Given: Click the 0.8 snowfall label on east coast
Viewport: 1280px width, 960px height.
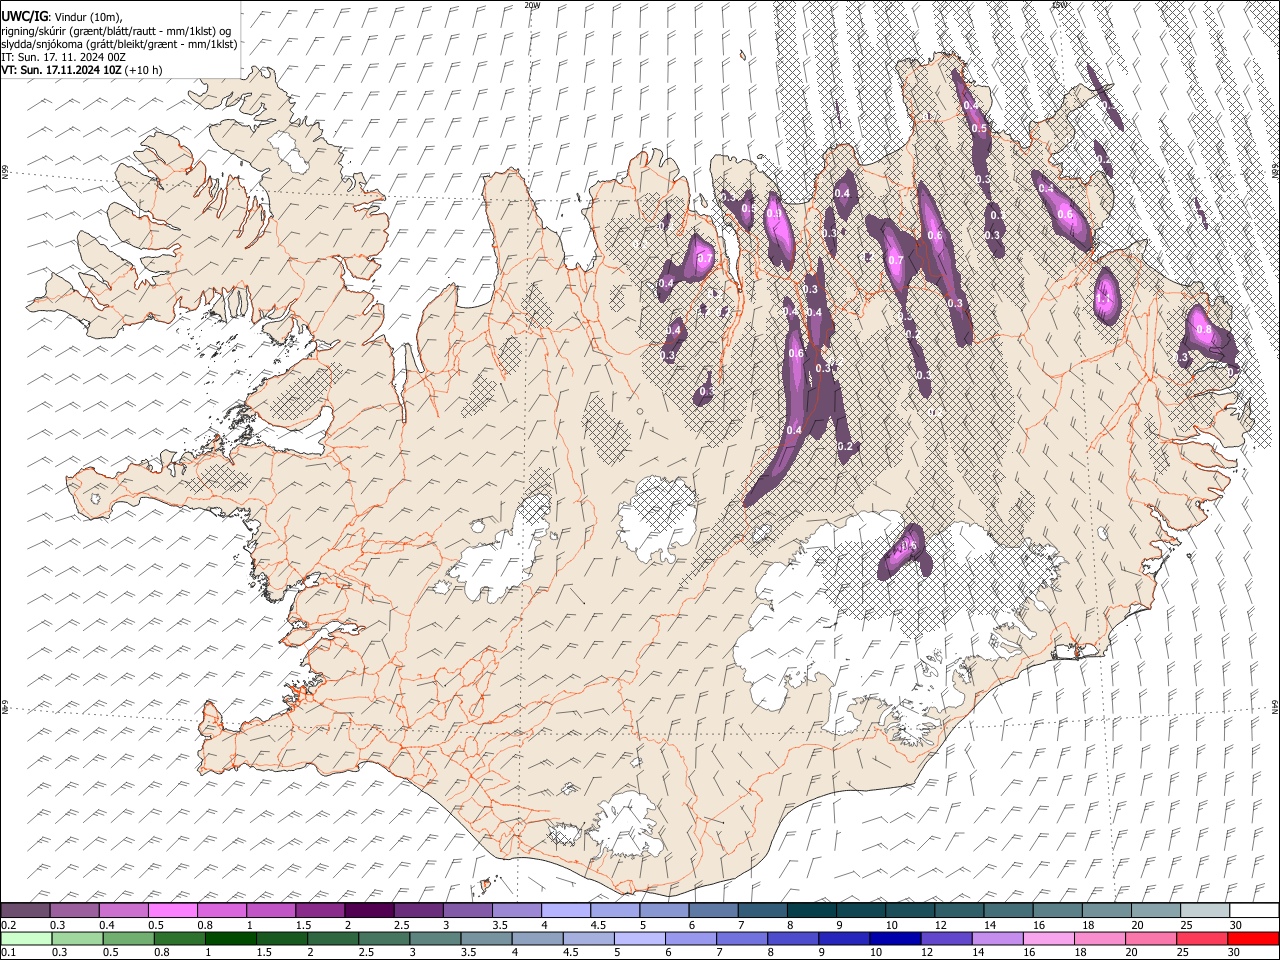Looking at the screenshot, I should pyautogui.click(x=1204, y=329).
